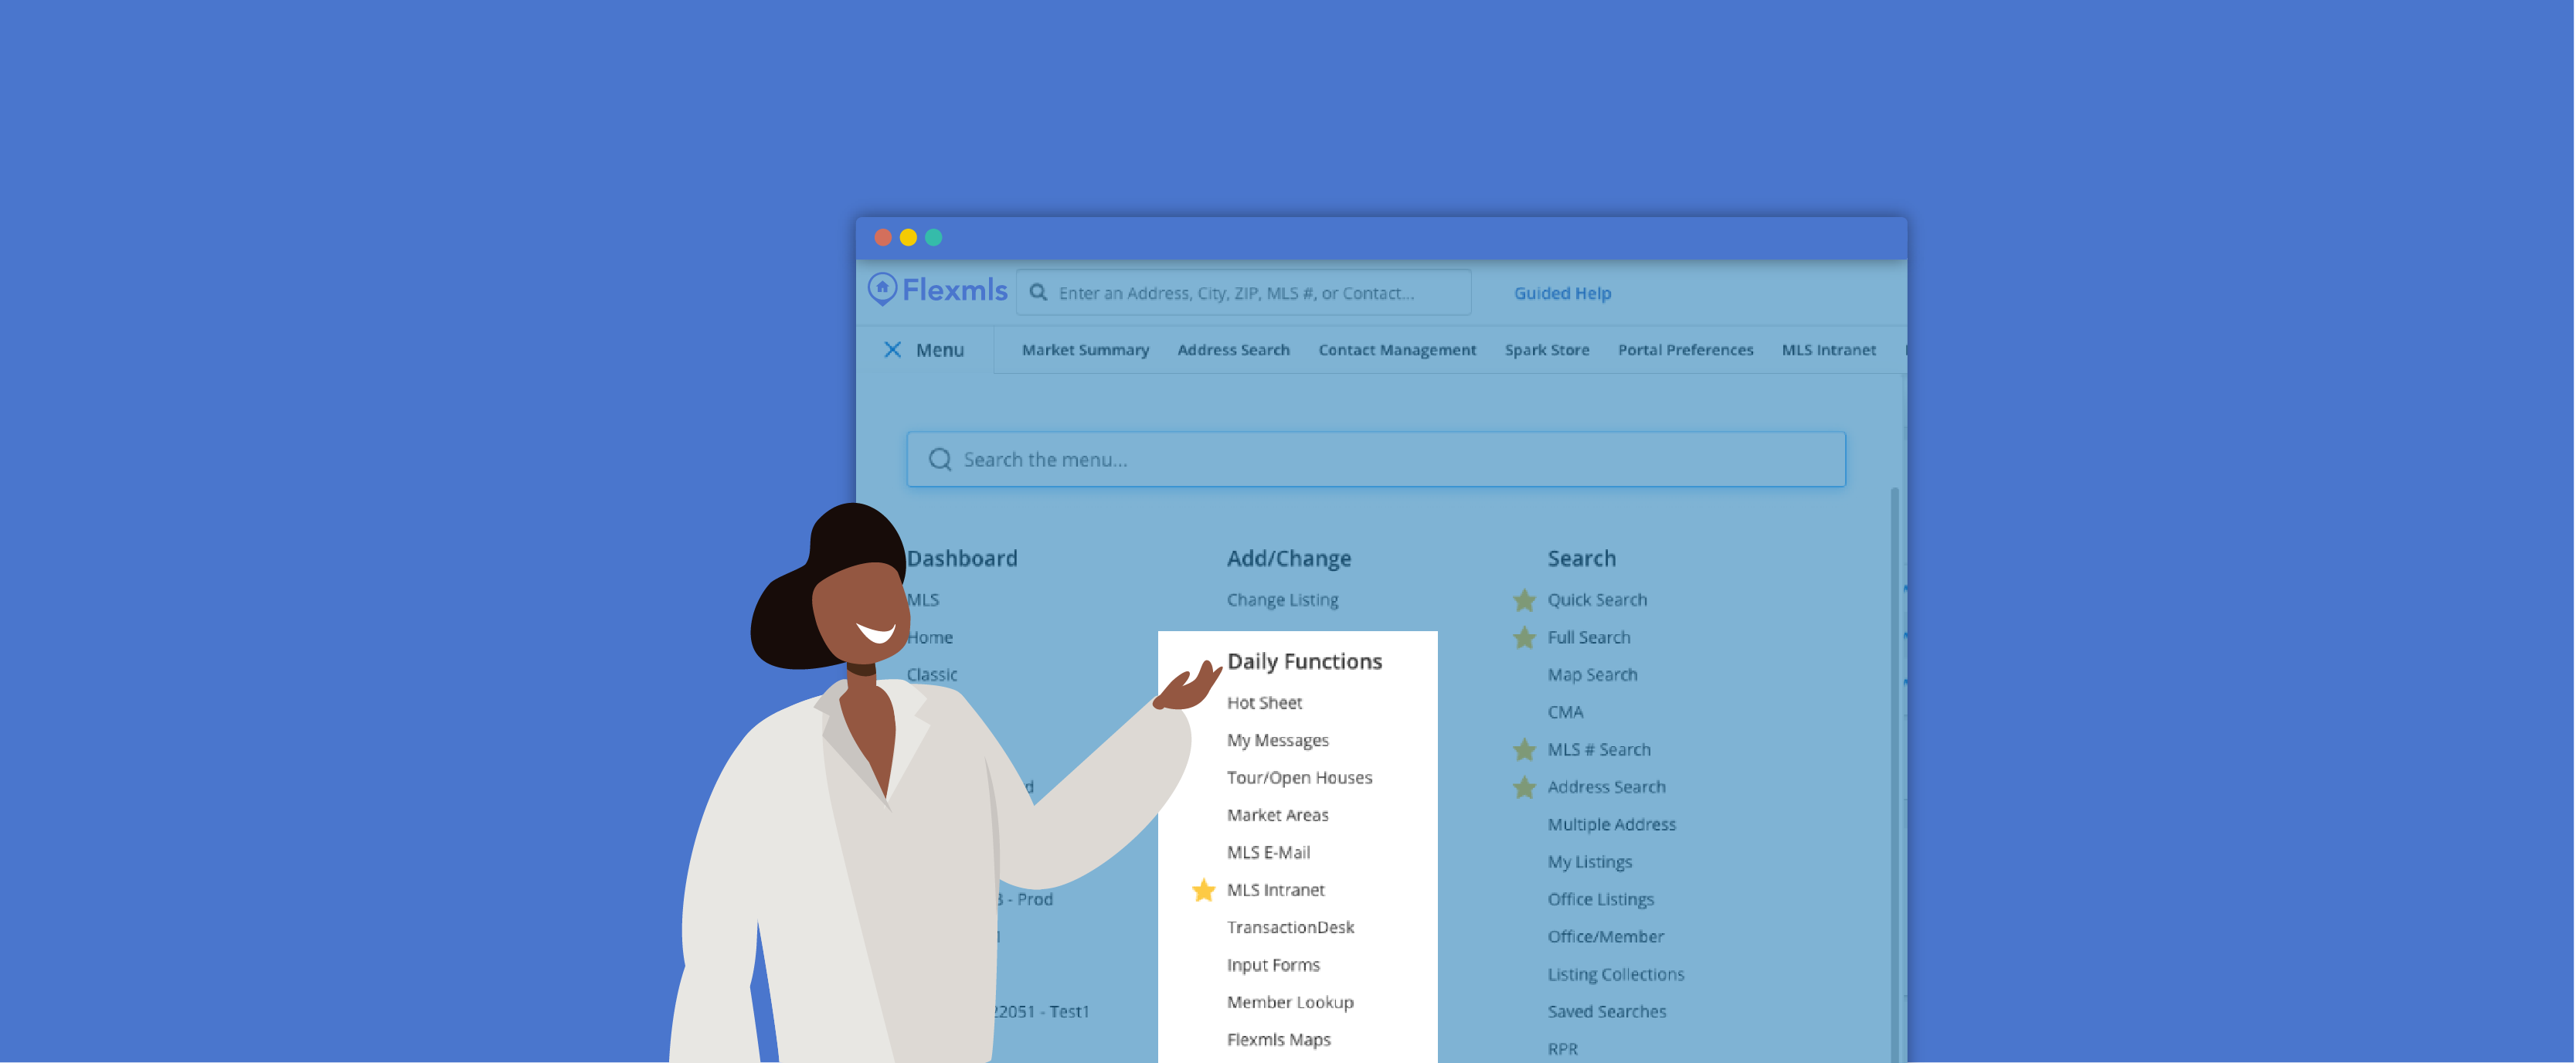Open My Messages under Daily Functions
This screenshot has width=2576, height=1063.
(x=1277, y=739)
